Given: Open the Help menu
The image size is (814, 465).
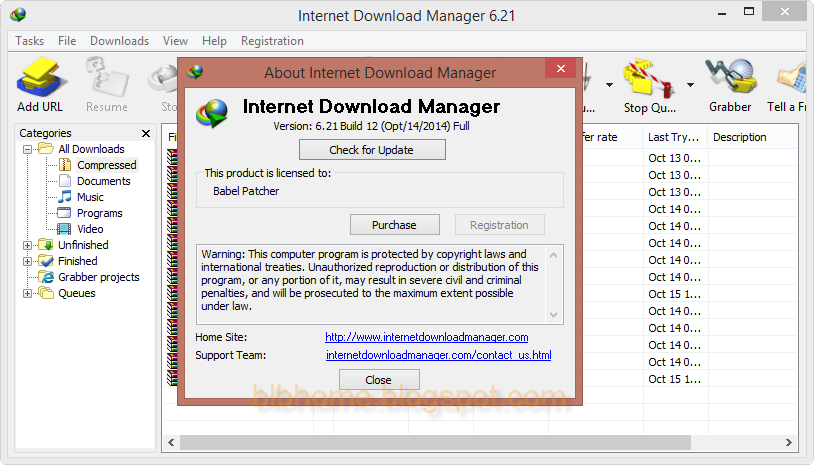Looking at the screenshot, I should 214,40.
